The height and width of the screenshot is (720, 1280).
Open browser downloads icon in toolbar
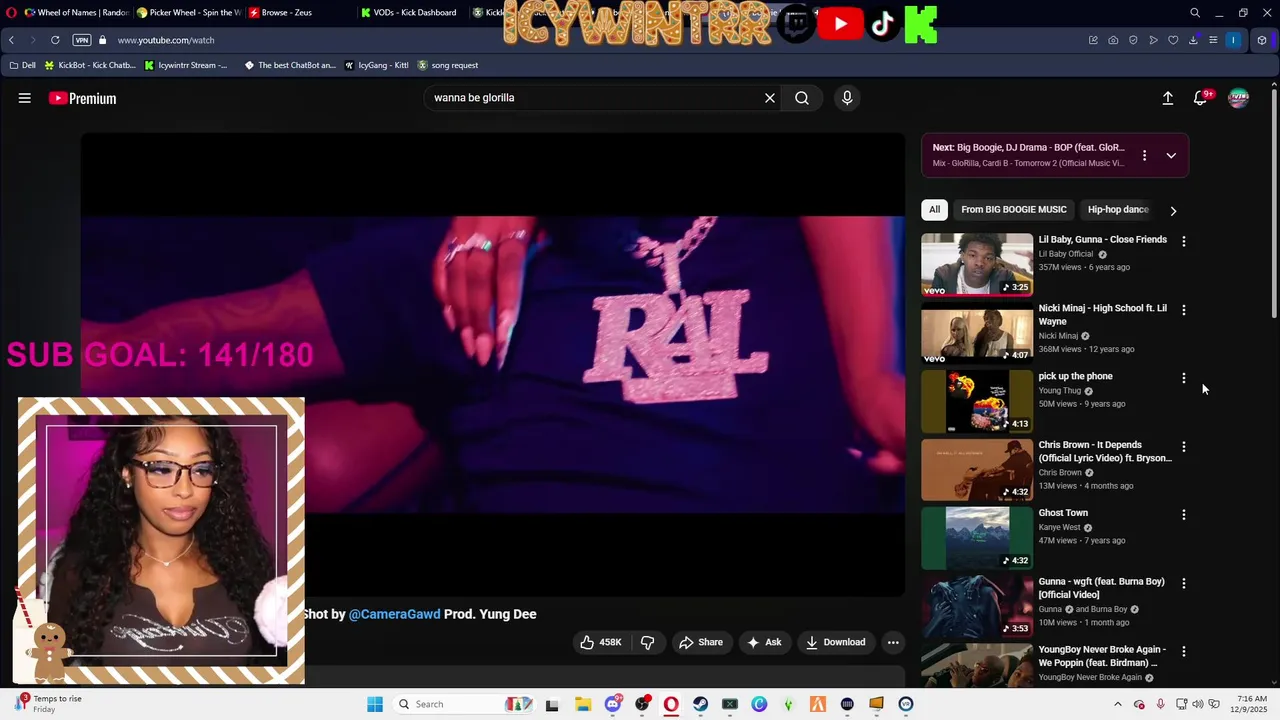(x=1193, y=40)
